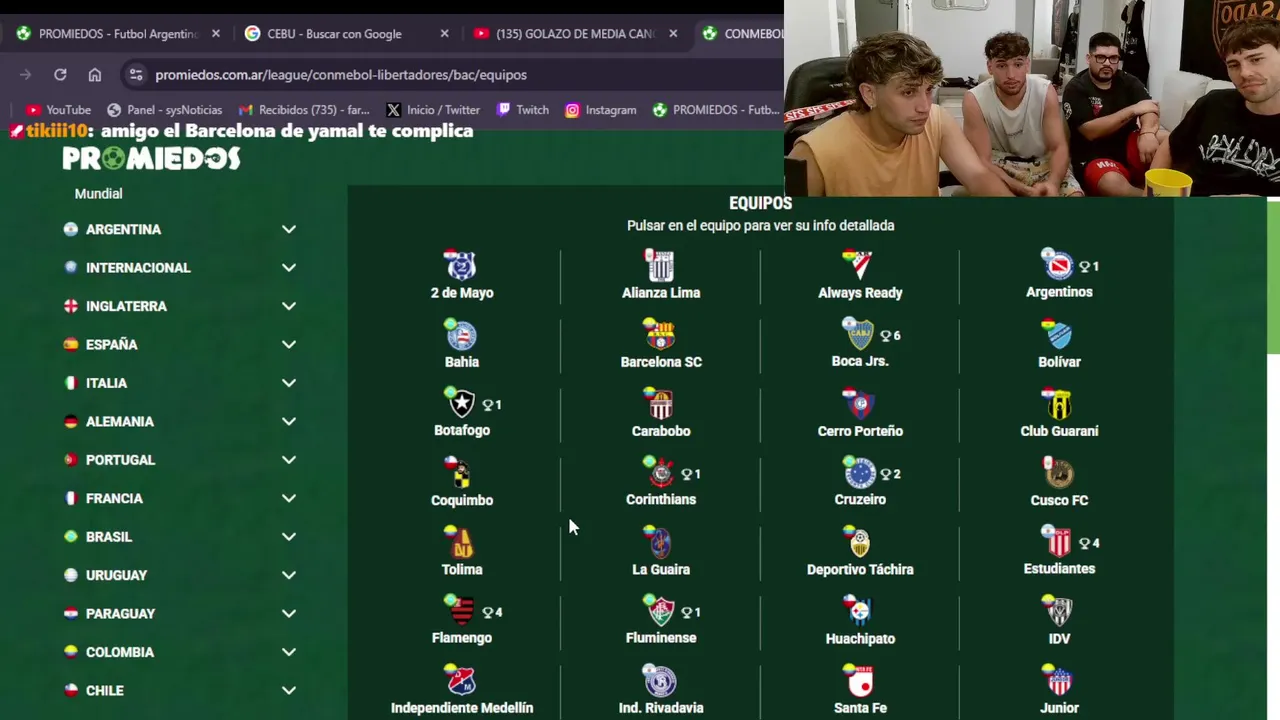Expand the ALEMANIA section chevron

click(x=289, y=421)
